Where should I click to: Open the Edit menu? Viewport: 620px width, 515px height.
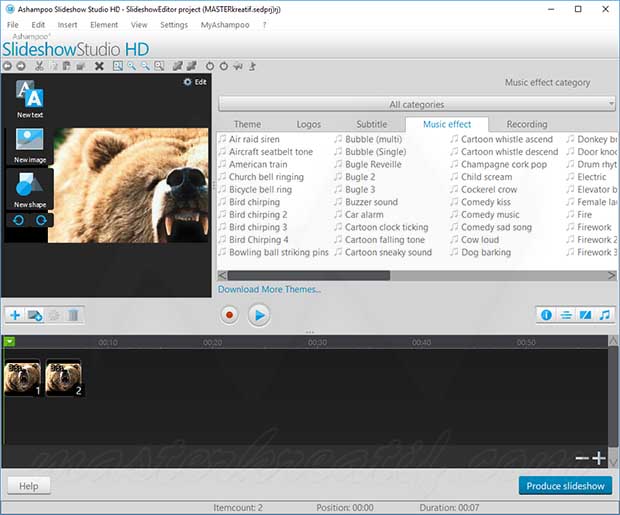coord(38,25)
